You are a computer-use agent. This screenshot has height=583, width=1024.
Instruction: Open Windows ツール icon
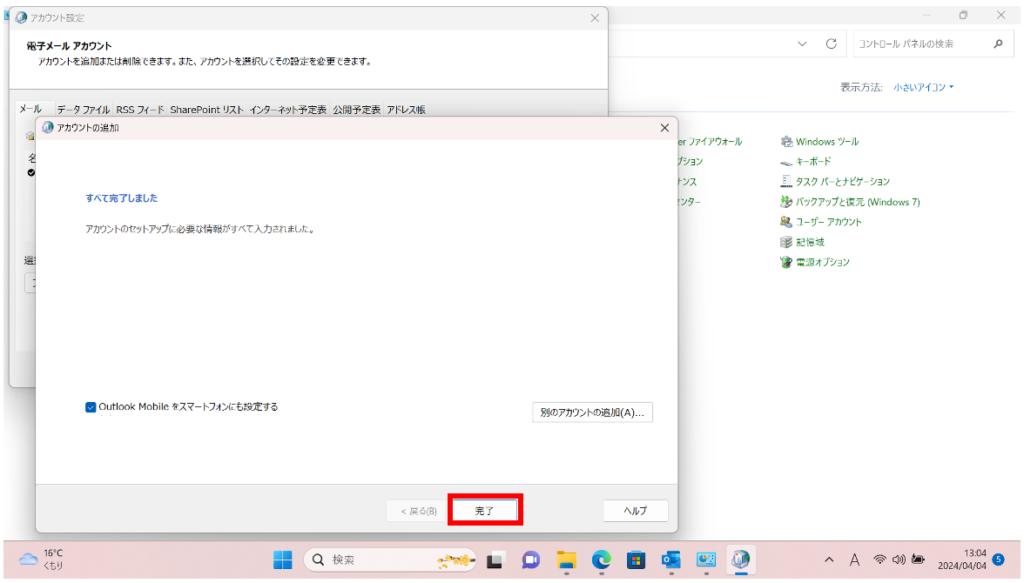coord(826,141)
